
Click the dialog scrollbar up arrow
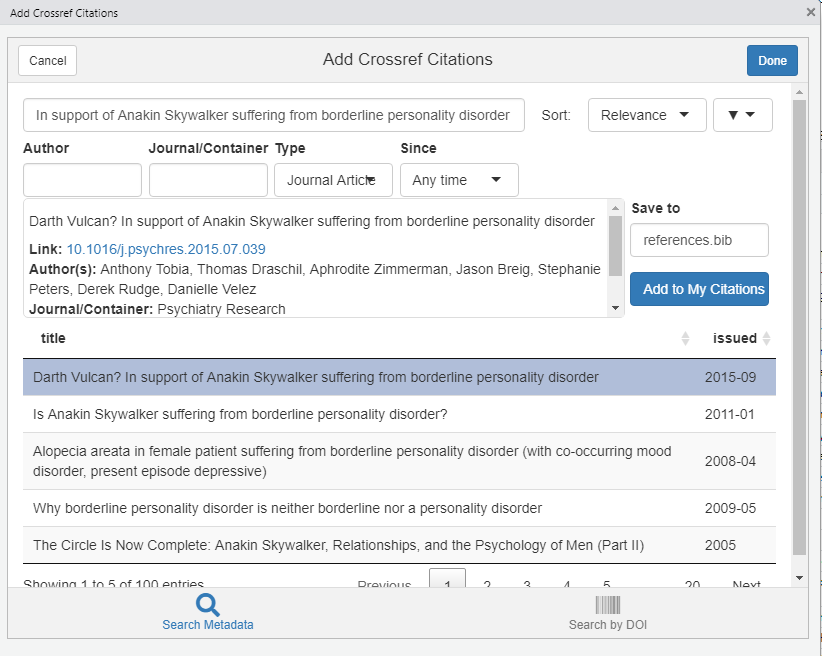click(799, 92)
